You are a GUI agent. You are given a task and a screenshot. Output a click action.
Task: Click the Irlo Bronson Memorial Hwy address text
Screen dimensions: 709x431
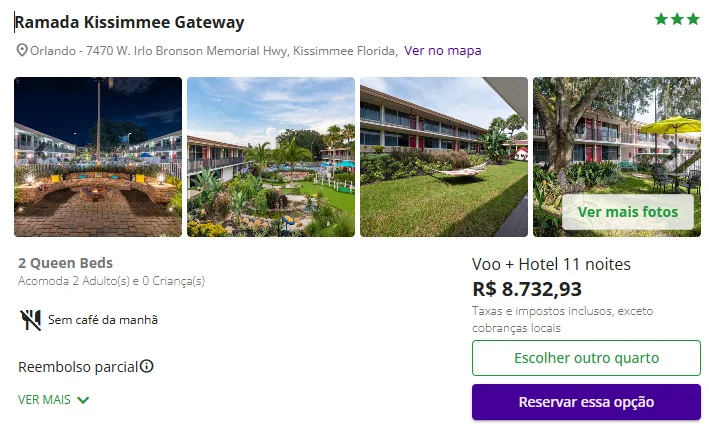point(213,51)
